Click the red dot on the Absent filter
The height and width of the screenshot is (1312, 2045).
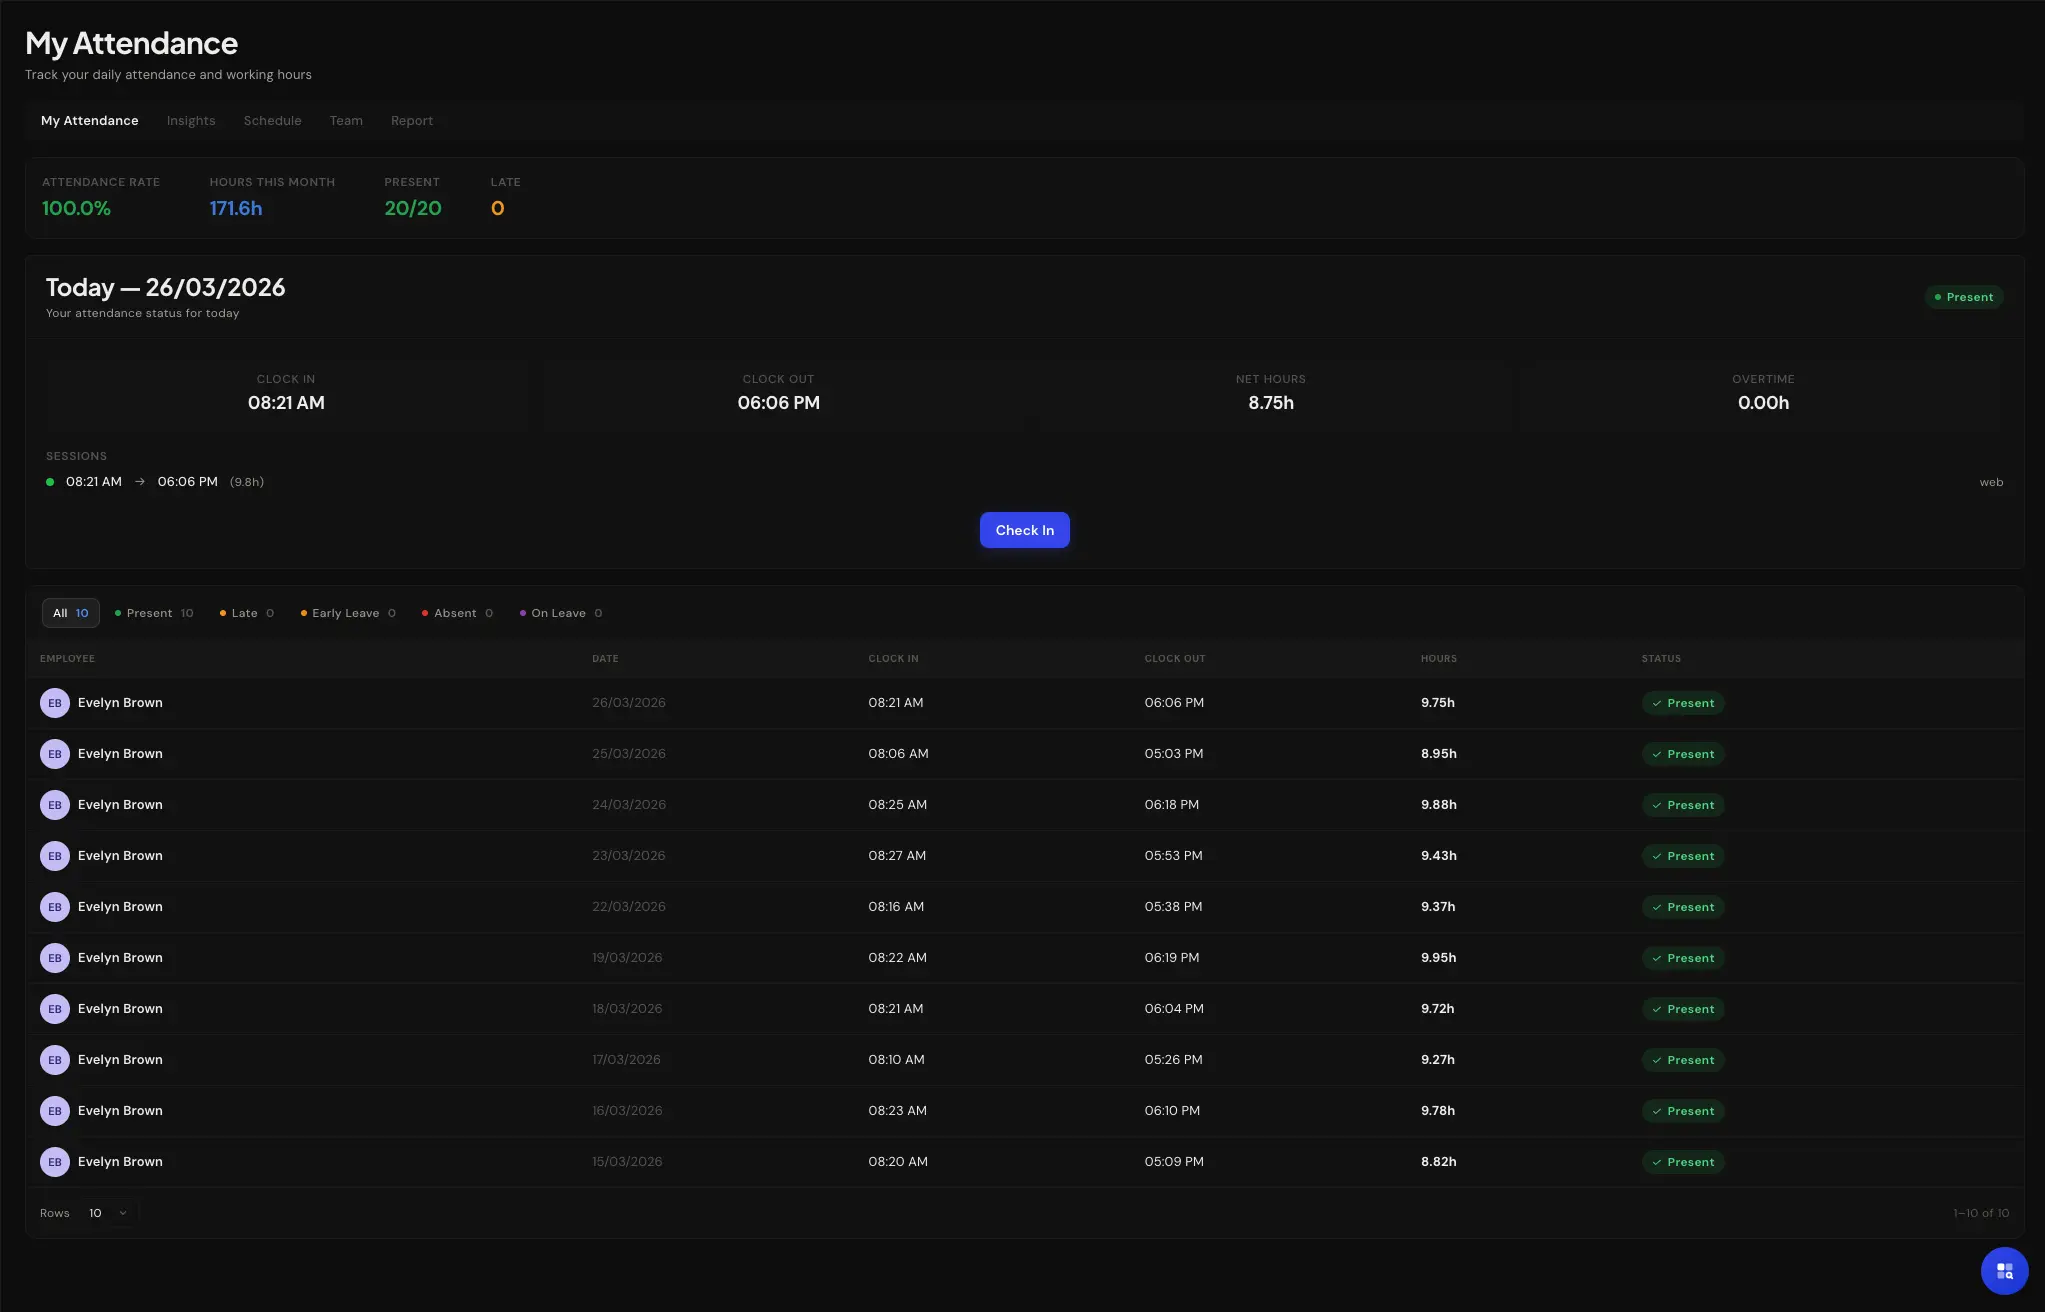[426, 613]
